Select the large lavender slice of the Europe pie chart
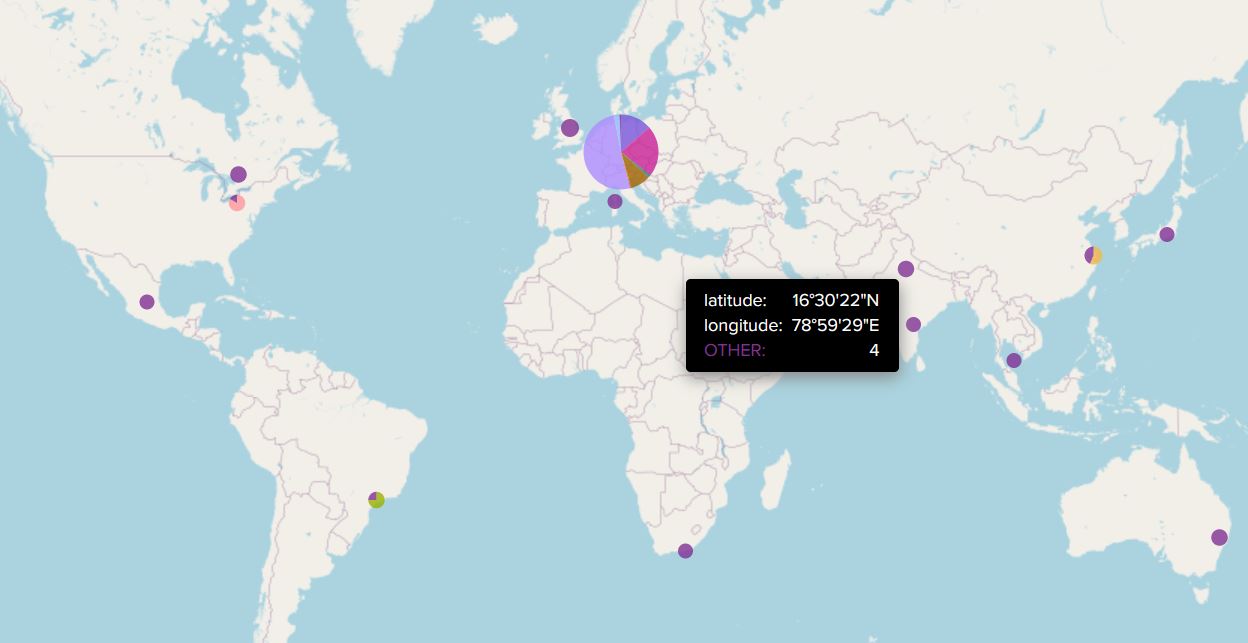1248x643 pixels. click(600, 150)
